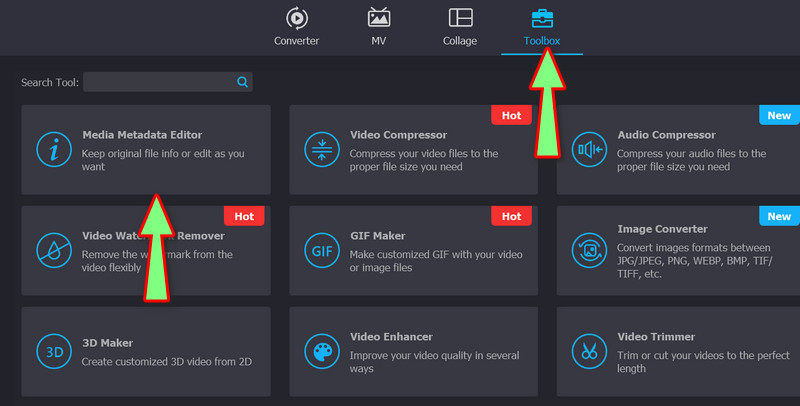The width and height of the screenshot is (800, 406).
Task: Click the Media Metadata Editor info icon
Action: point(52,150)
